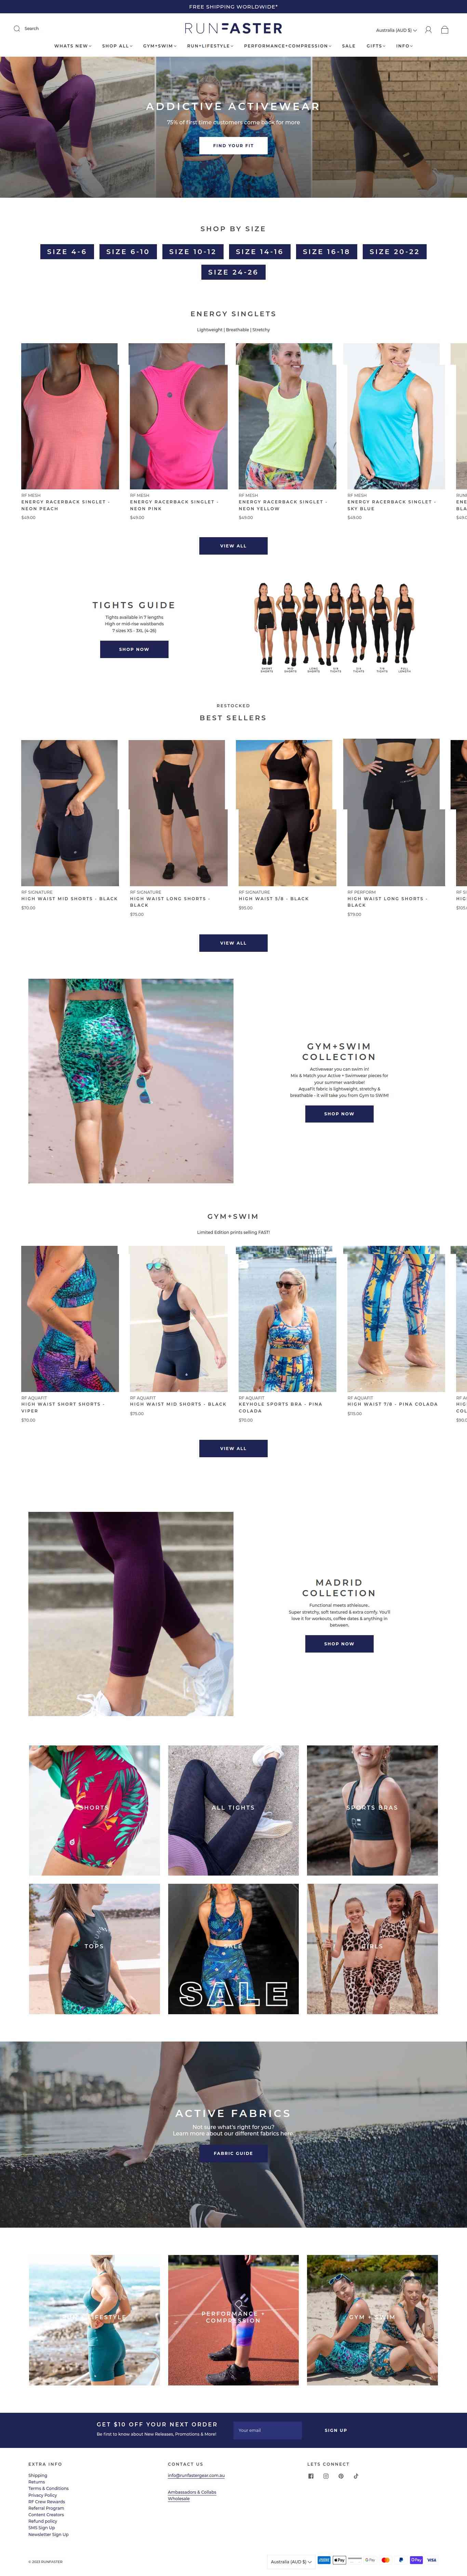This screenshot has height=2576, width=467.
Task: Click the RunFaster logo in header
Action: [233, 29]
